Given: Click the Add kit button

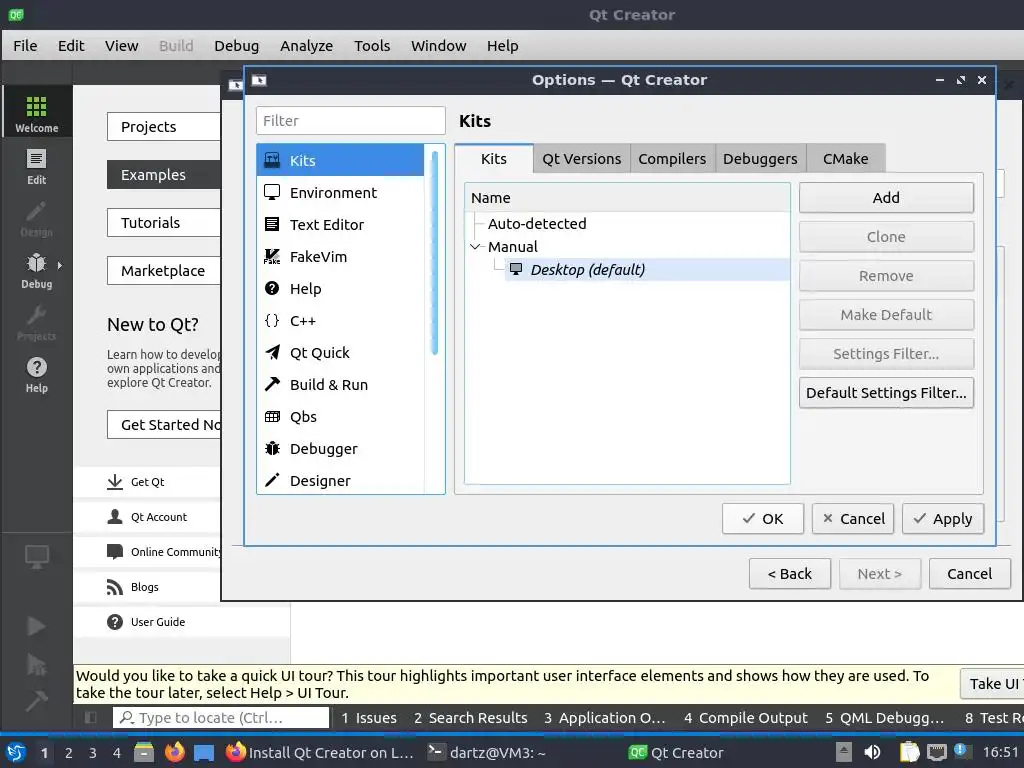Looking at the screenshot, I should coord(886,198).
